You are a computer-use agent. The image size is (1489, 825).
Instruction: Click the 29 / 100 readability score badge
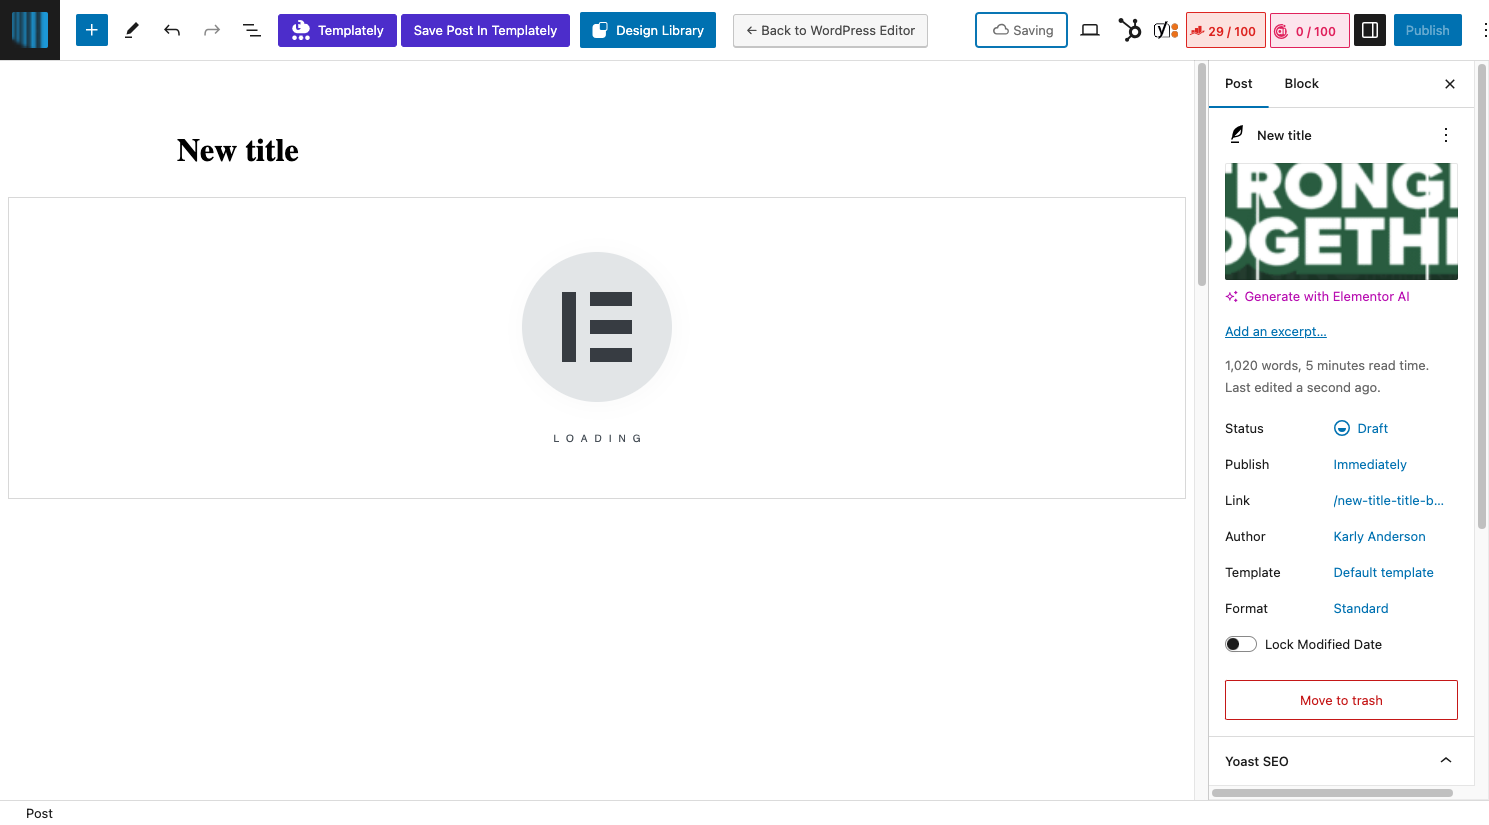pos(1226,30)
